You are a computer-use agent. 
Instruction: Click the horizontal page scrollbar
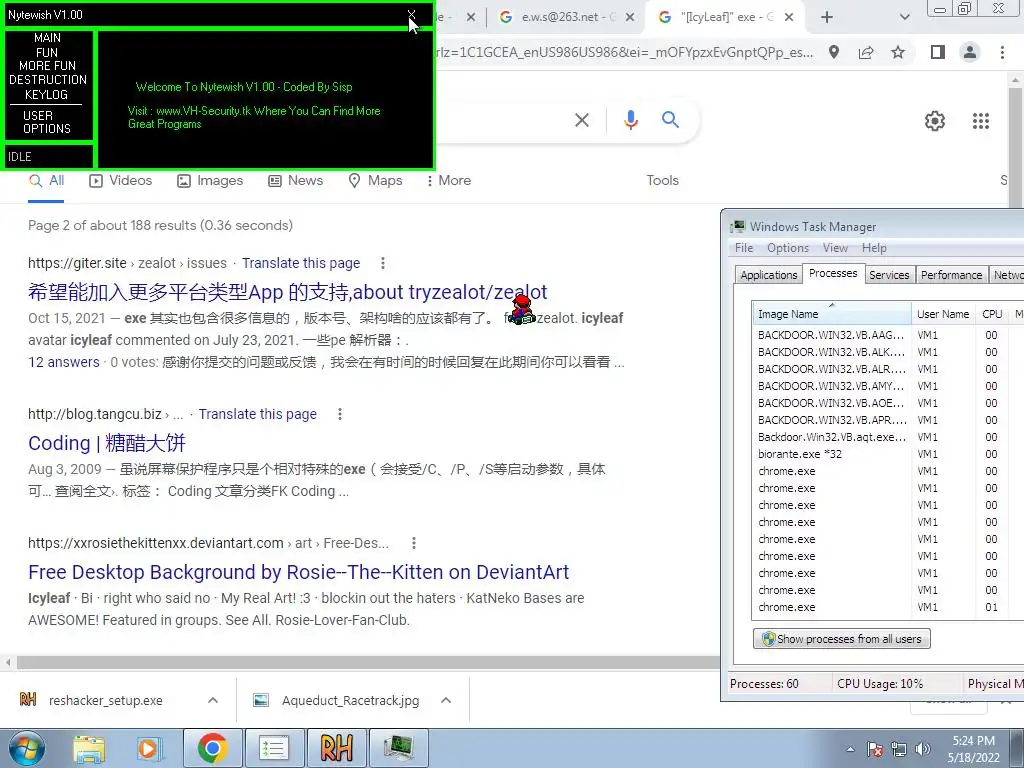click(x=368, y=662)
